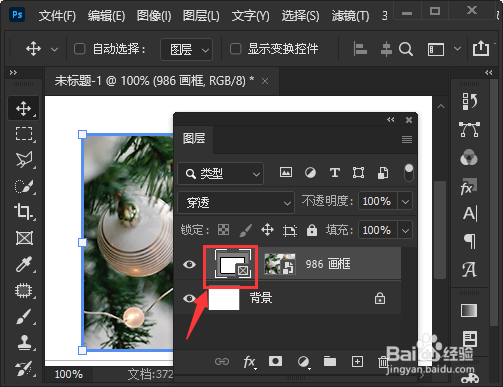Hide the 背景 layer
Screen dimensions: 503x387
tap(189, 298)
